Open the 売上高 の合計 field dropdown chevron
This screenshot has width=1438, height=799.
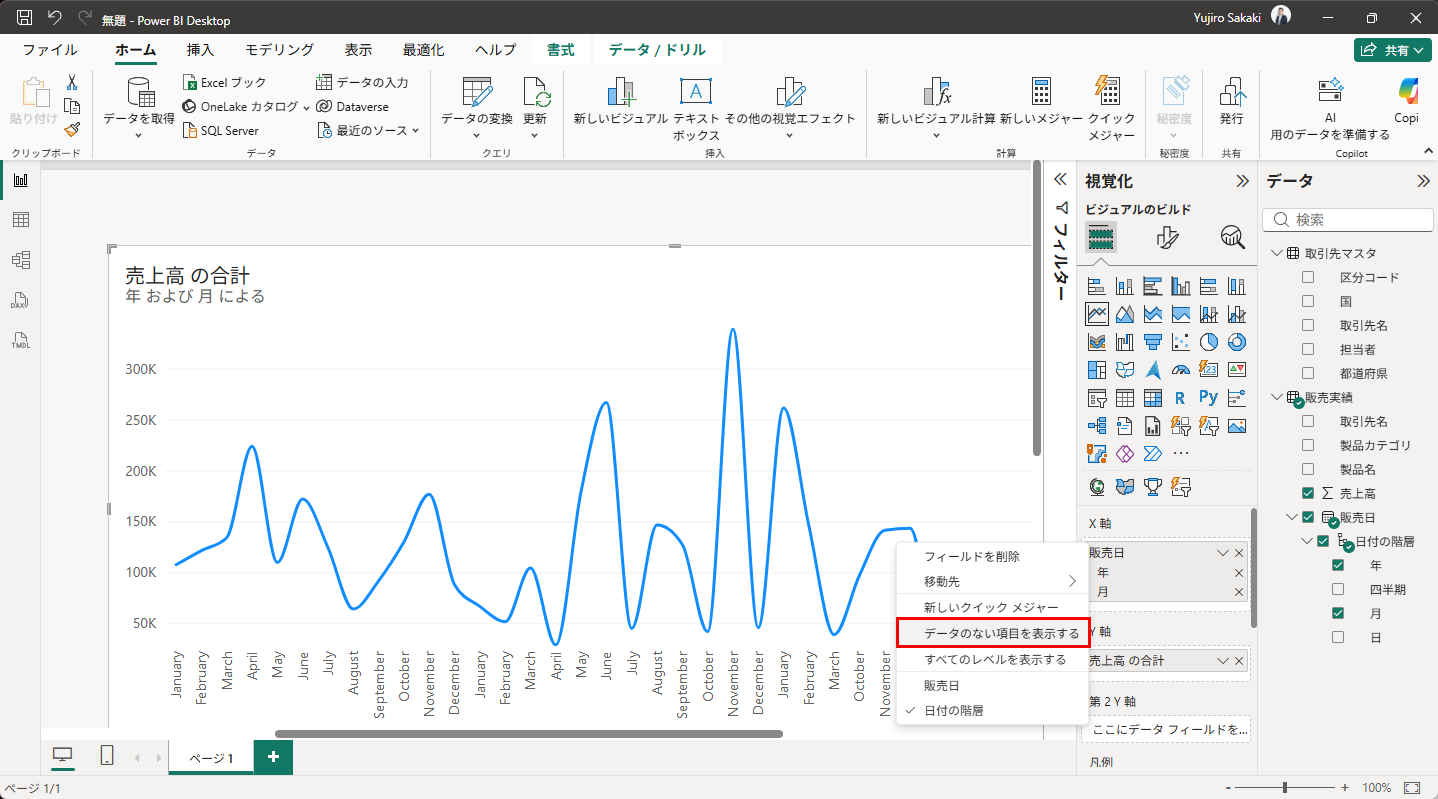pos(1223,661)
